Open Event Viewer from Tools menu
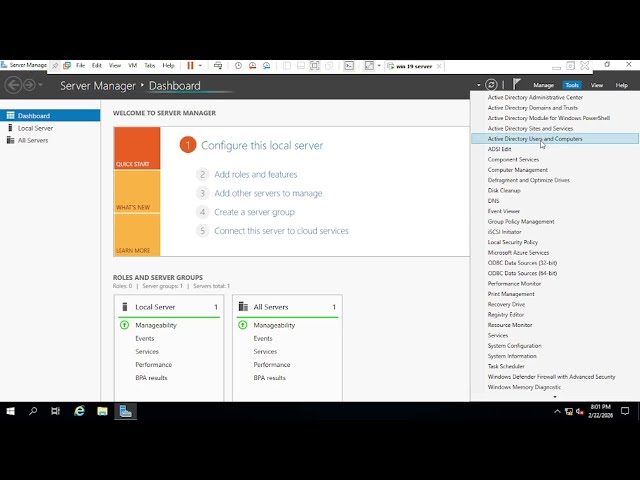Image resolution: width=640 pixels, height=480 pixels. tap(504, 211)
